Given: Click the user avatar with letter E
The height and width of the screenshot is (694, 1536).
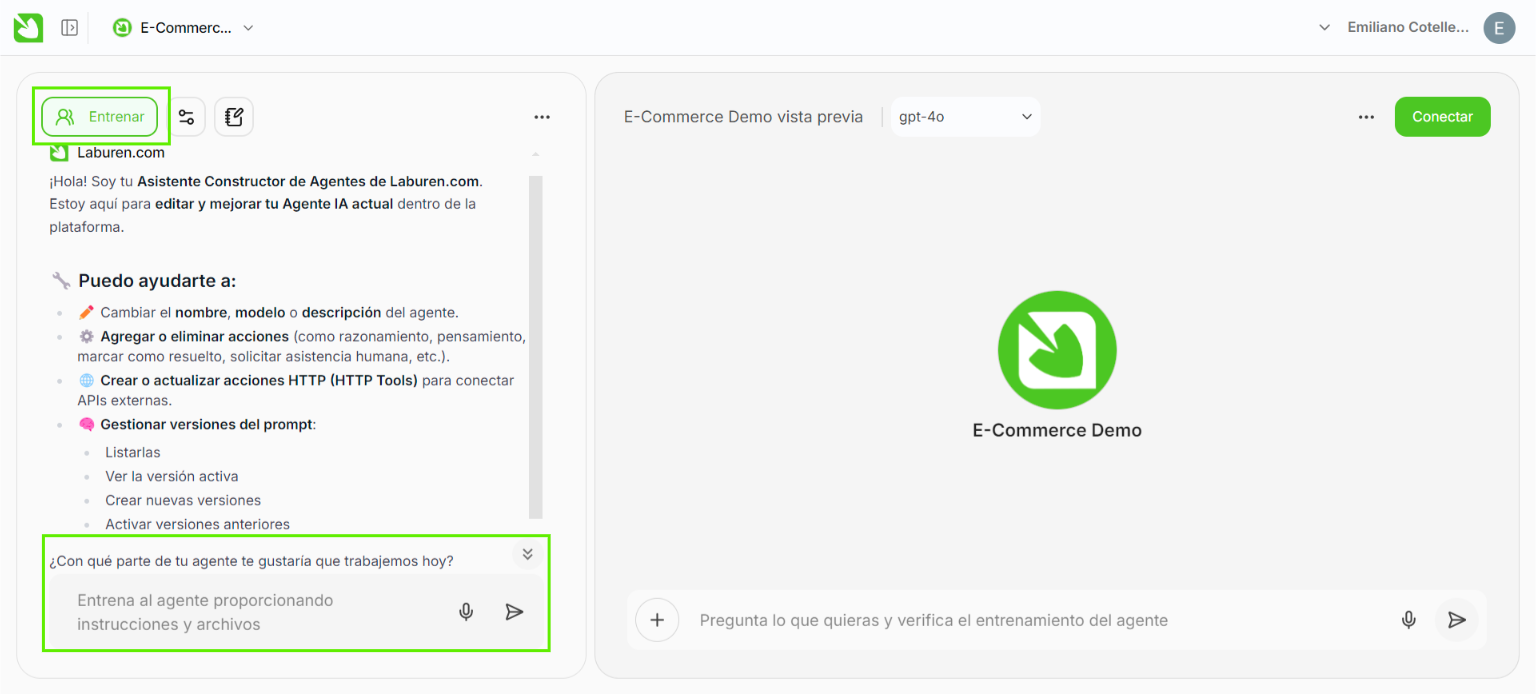Looking at the screenshot, I should [x=1498, y=28].
